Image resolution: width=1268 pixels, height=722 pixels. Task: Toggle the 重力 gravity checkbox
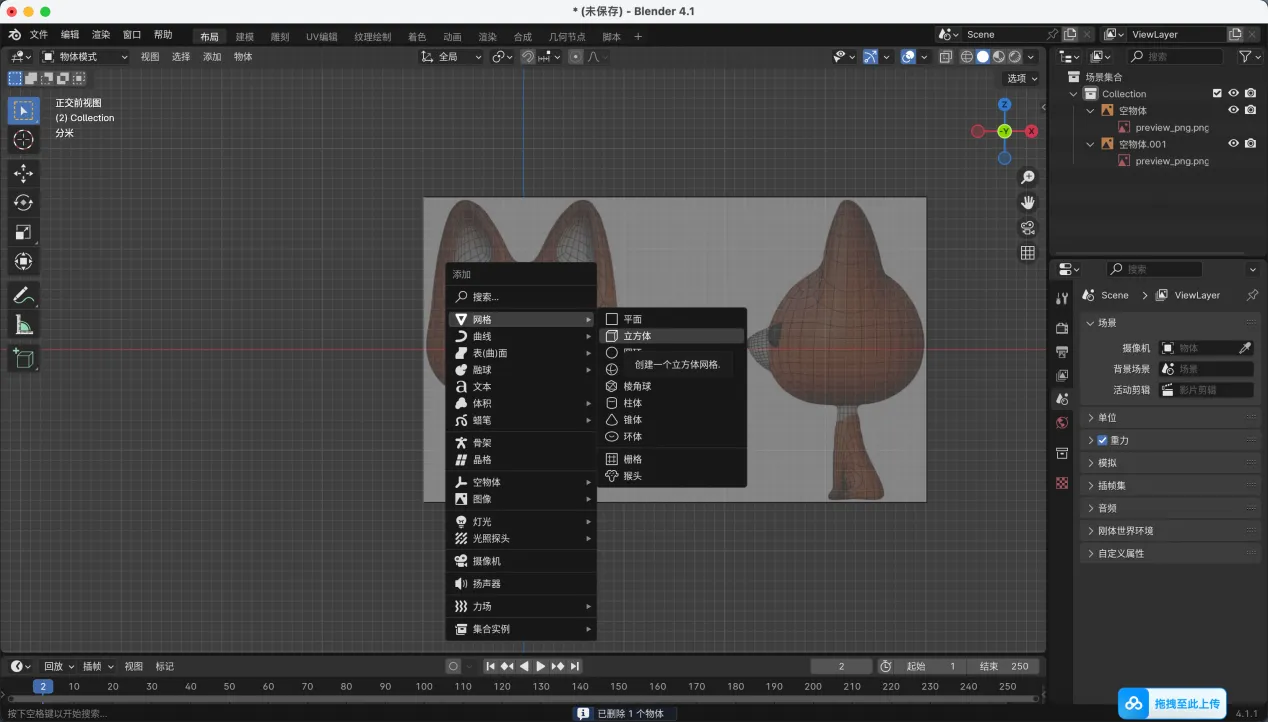[1102, 440]
